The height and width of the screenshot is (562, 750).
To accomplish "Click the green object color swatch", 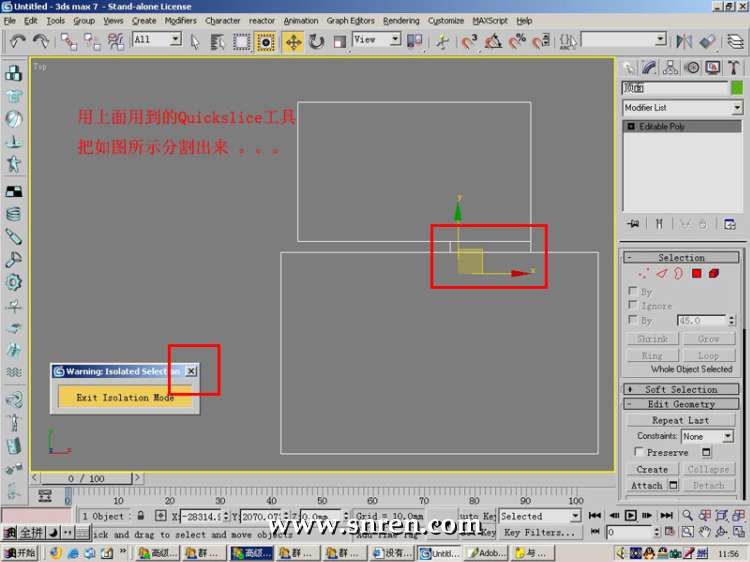I will coord(737,88).
